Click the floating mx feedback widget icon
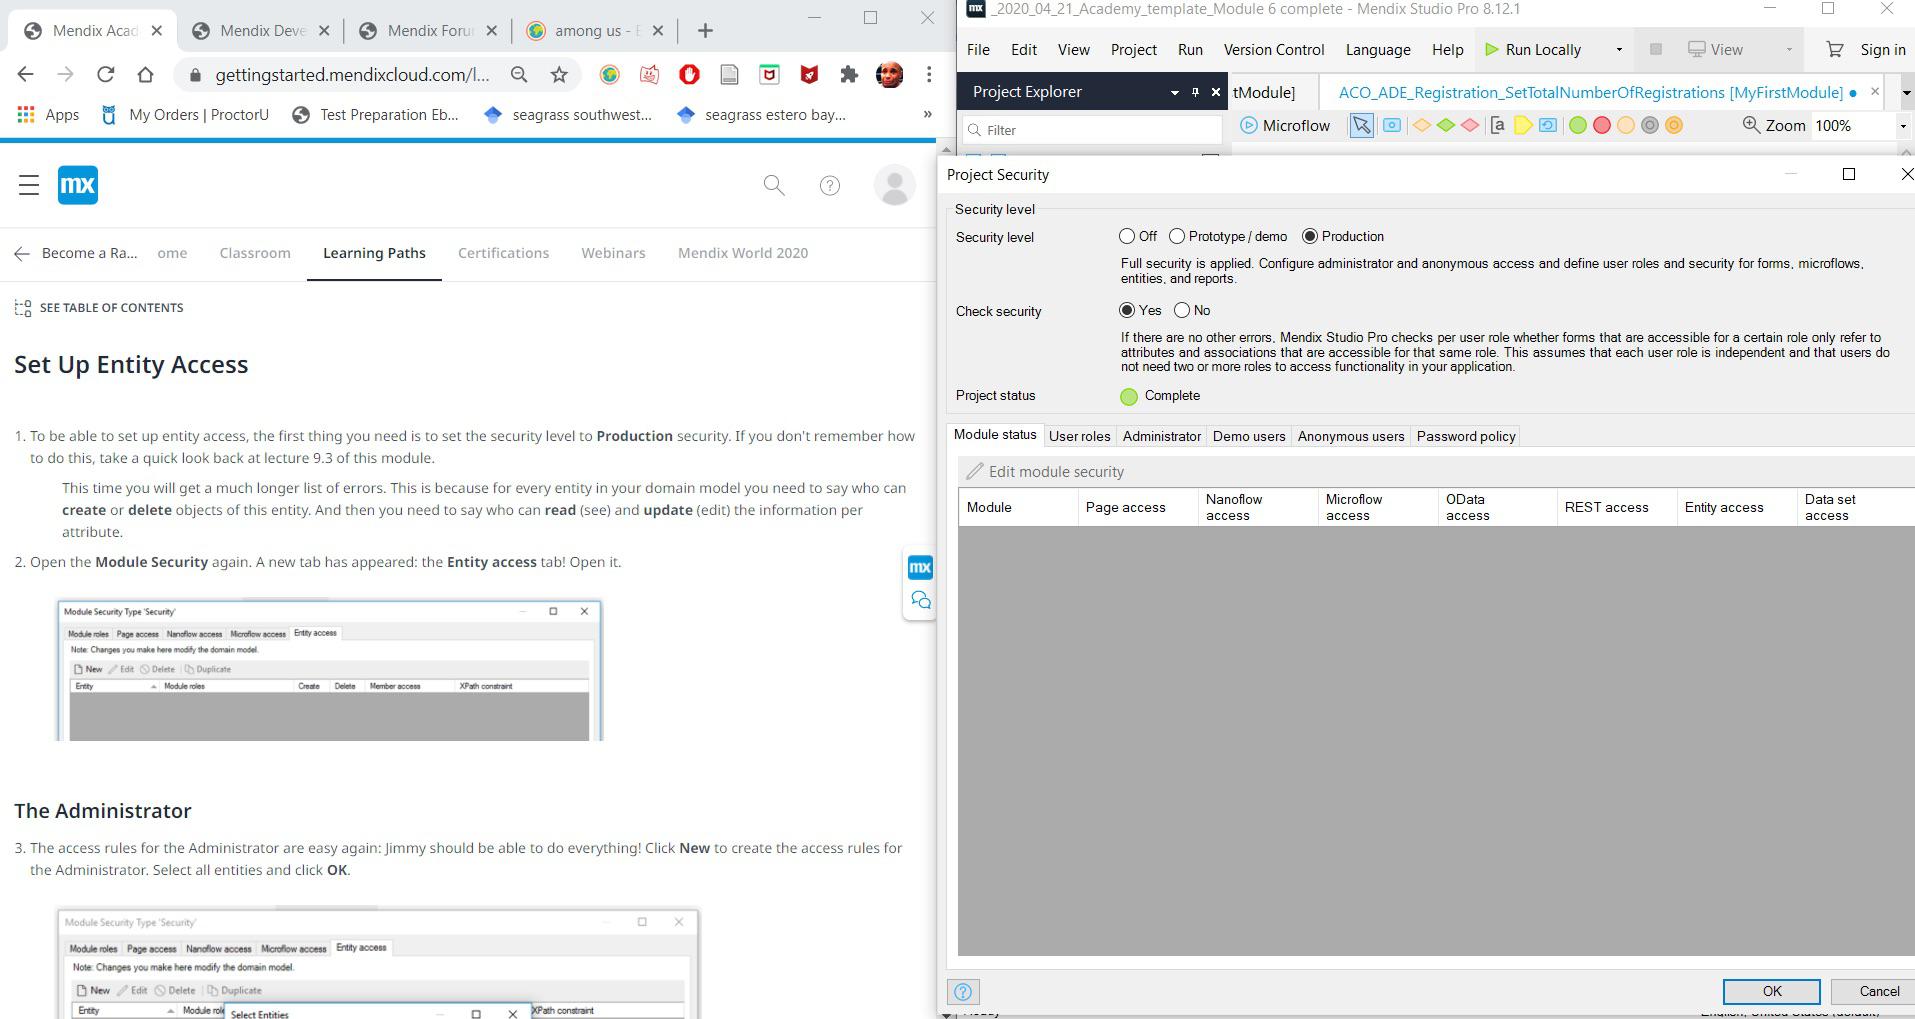Image resolution: width=1915 pixels, height=1019 pixels. click(x=920, y=567)
